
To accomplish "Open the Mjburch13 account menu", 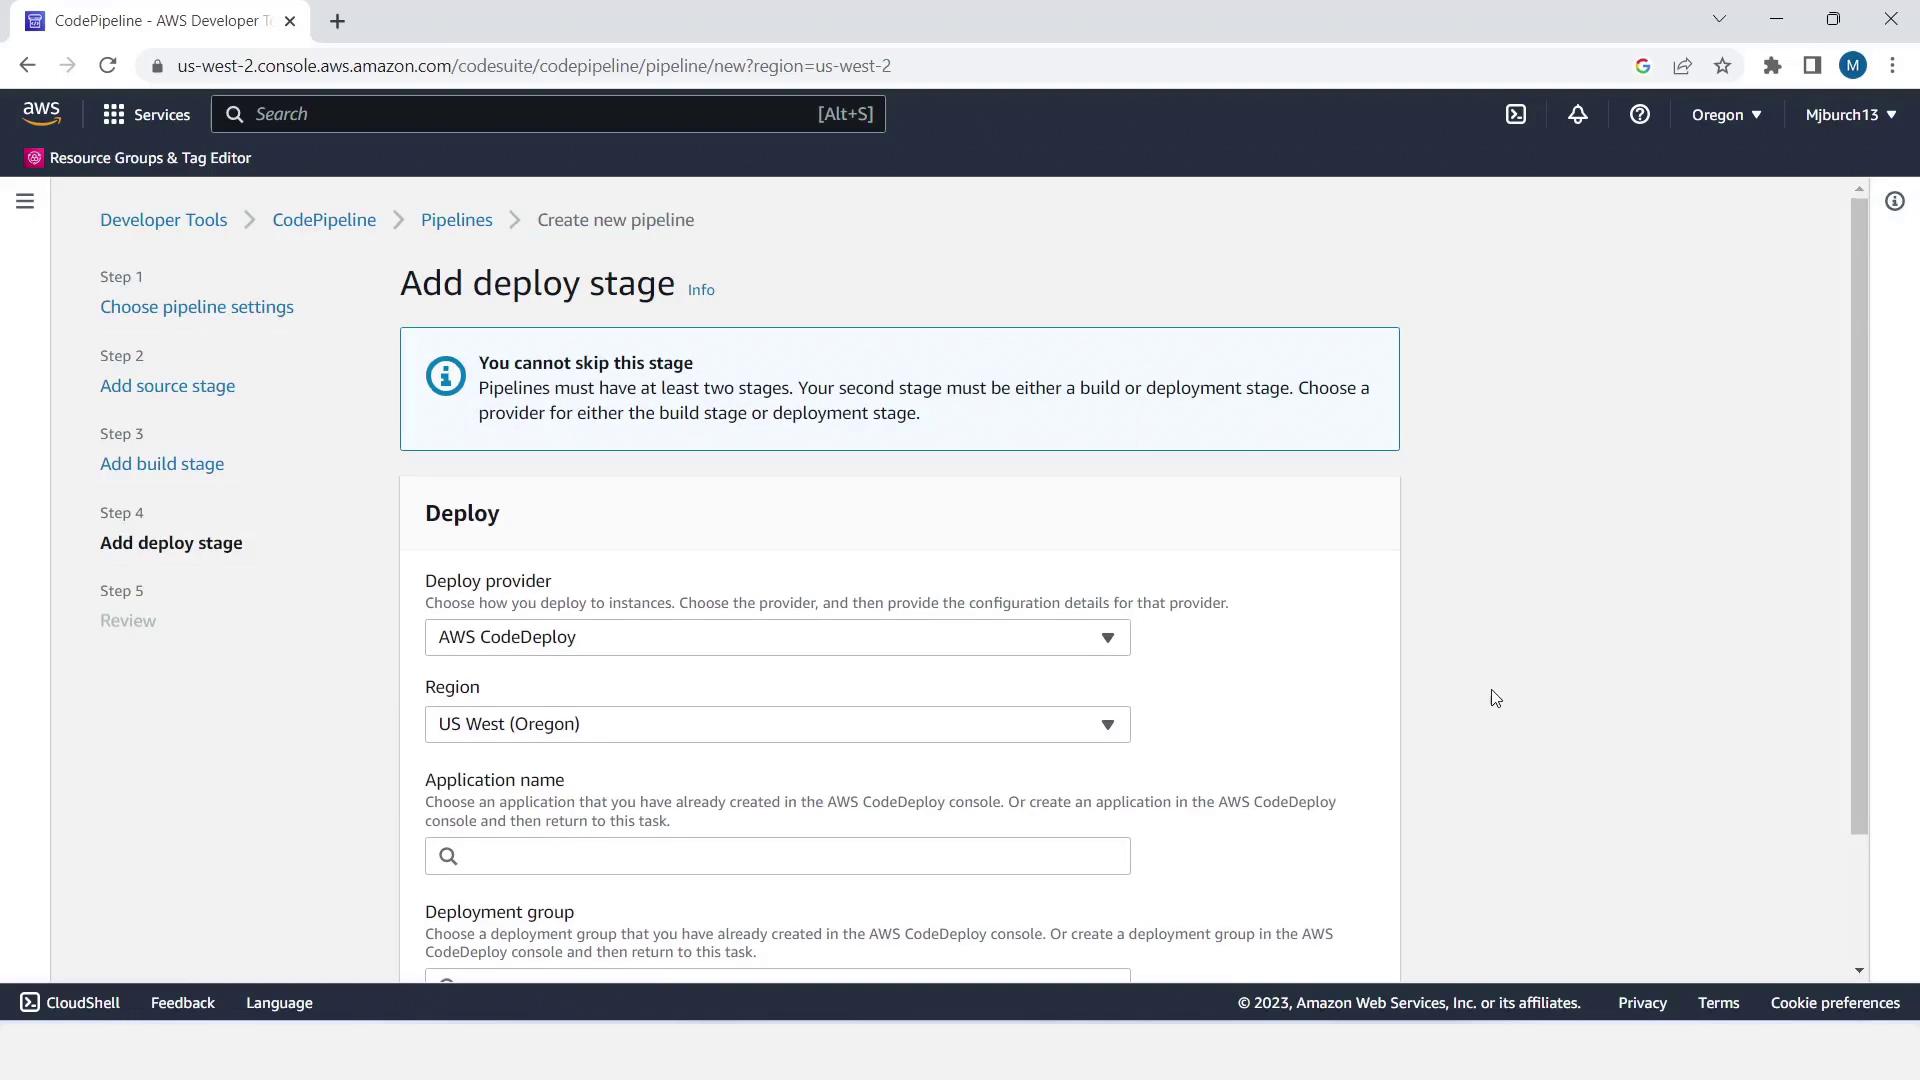I will 1850,114.
